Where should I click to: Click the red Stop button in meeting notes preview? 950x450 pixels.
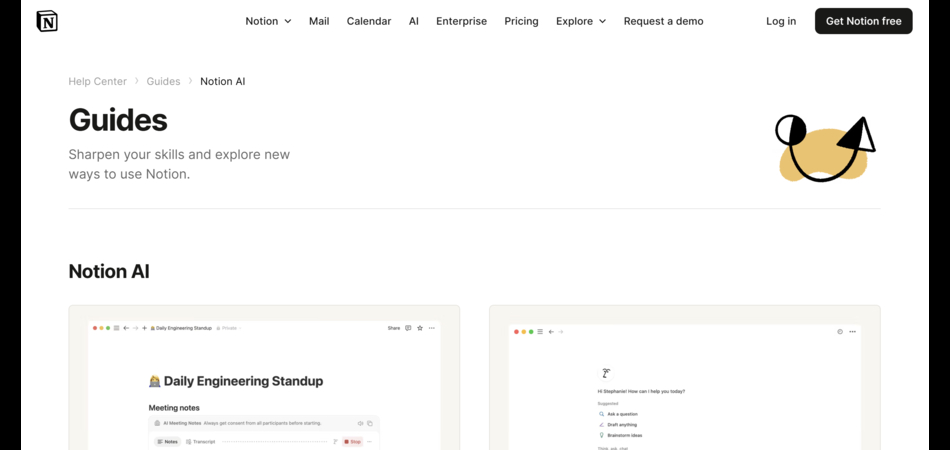pos(352,442)
